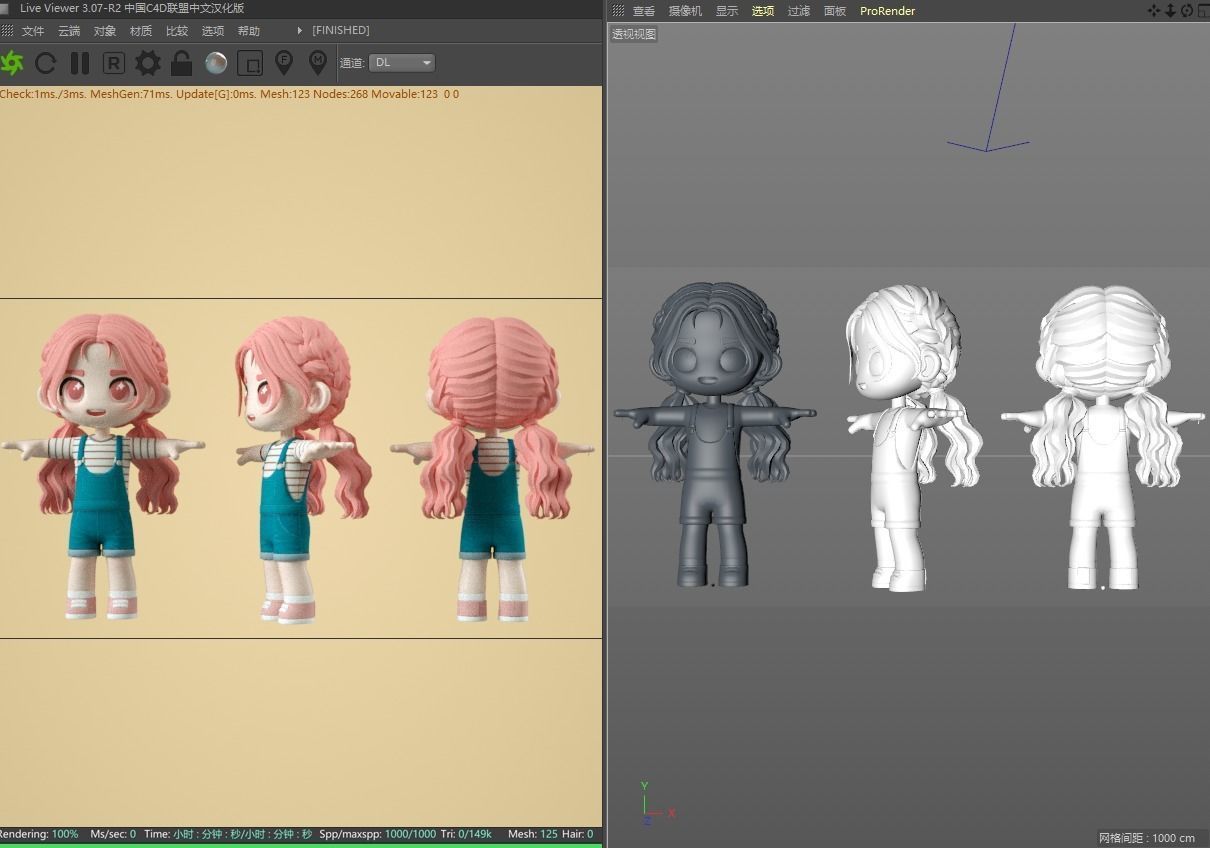Select the white back-view model in viewport
1210x848 pixels.
click(1104, 440)
